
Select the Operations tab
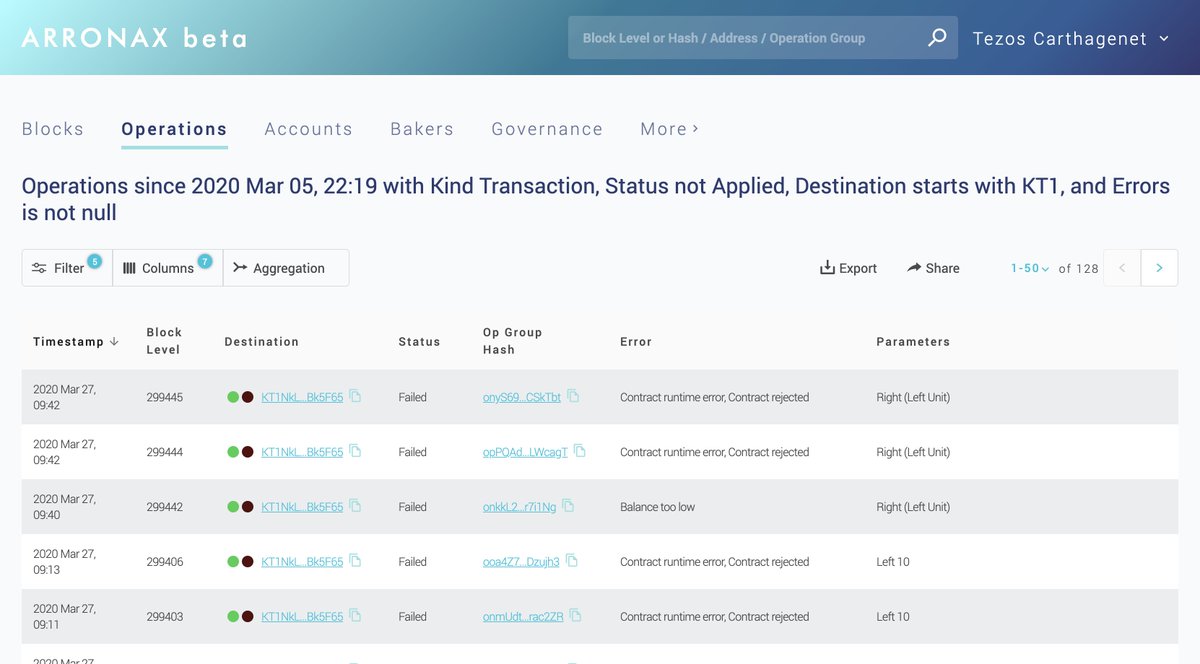[174, 129]
